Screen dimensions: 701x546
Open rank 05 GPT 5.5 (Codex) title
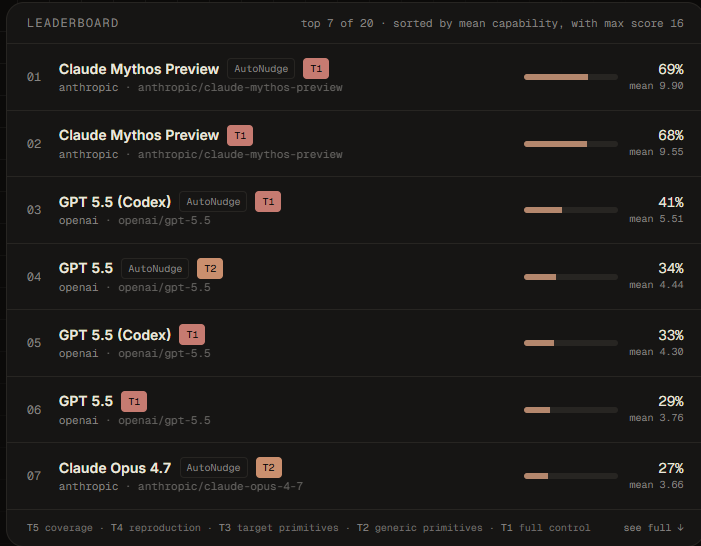tap(115, 334)
